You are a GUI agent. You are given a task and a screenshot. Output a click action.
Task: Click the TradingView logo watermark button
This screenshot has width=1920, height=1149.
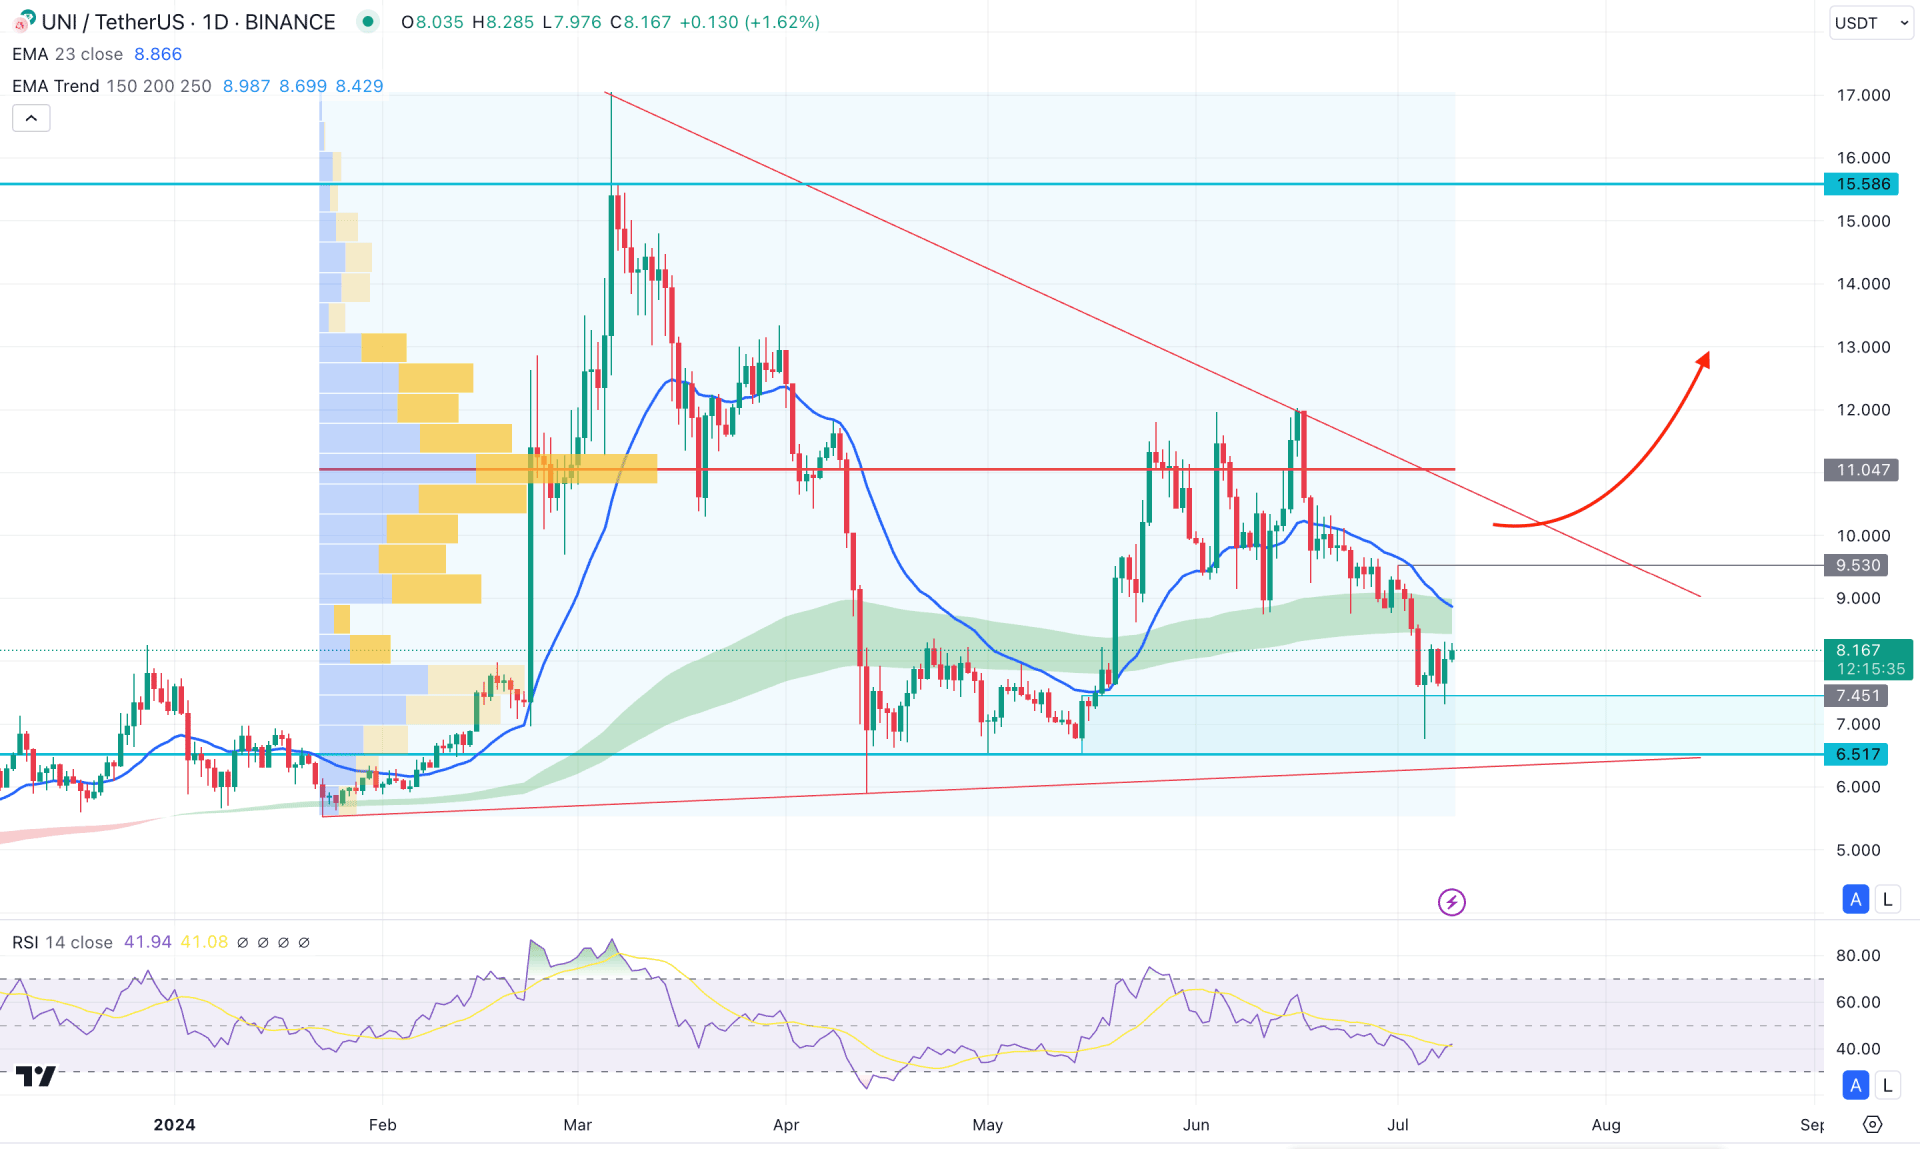[36, 1076]
